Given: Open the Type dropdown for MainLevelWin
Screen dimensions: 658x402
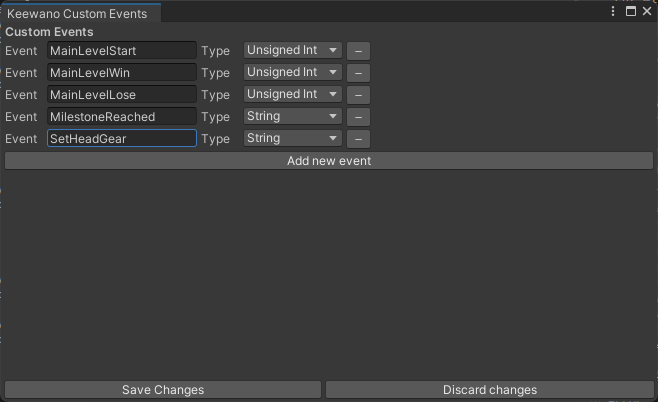Looking at the screenshot, I should (292, 72).
